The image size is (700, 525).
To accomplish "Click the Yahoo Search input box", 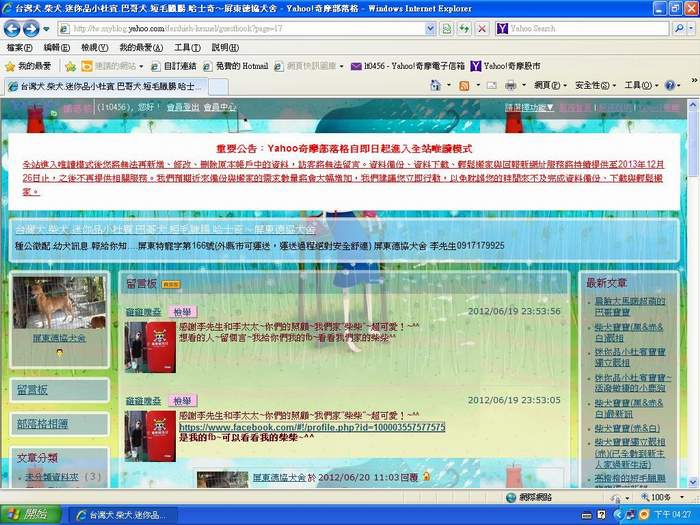I will (588, 29).
